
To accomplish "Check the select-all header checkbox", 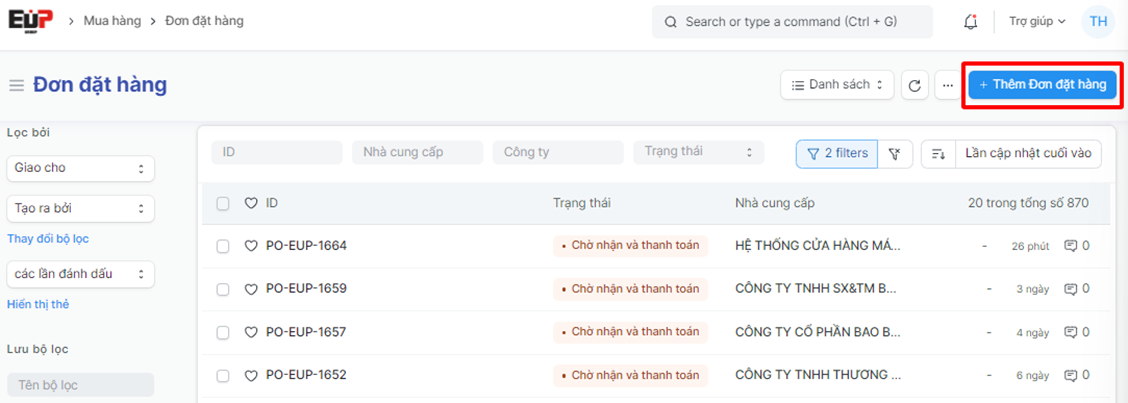I will (223, 203).
